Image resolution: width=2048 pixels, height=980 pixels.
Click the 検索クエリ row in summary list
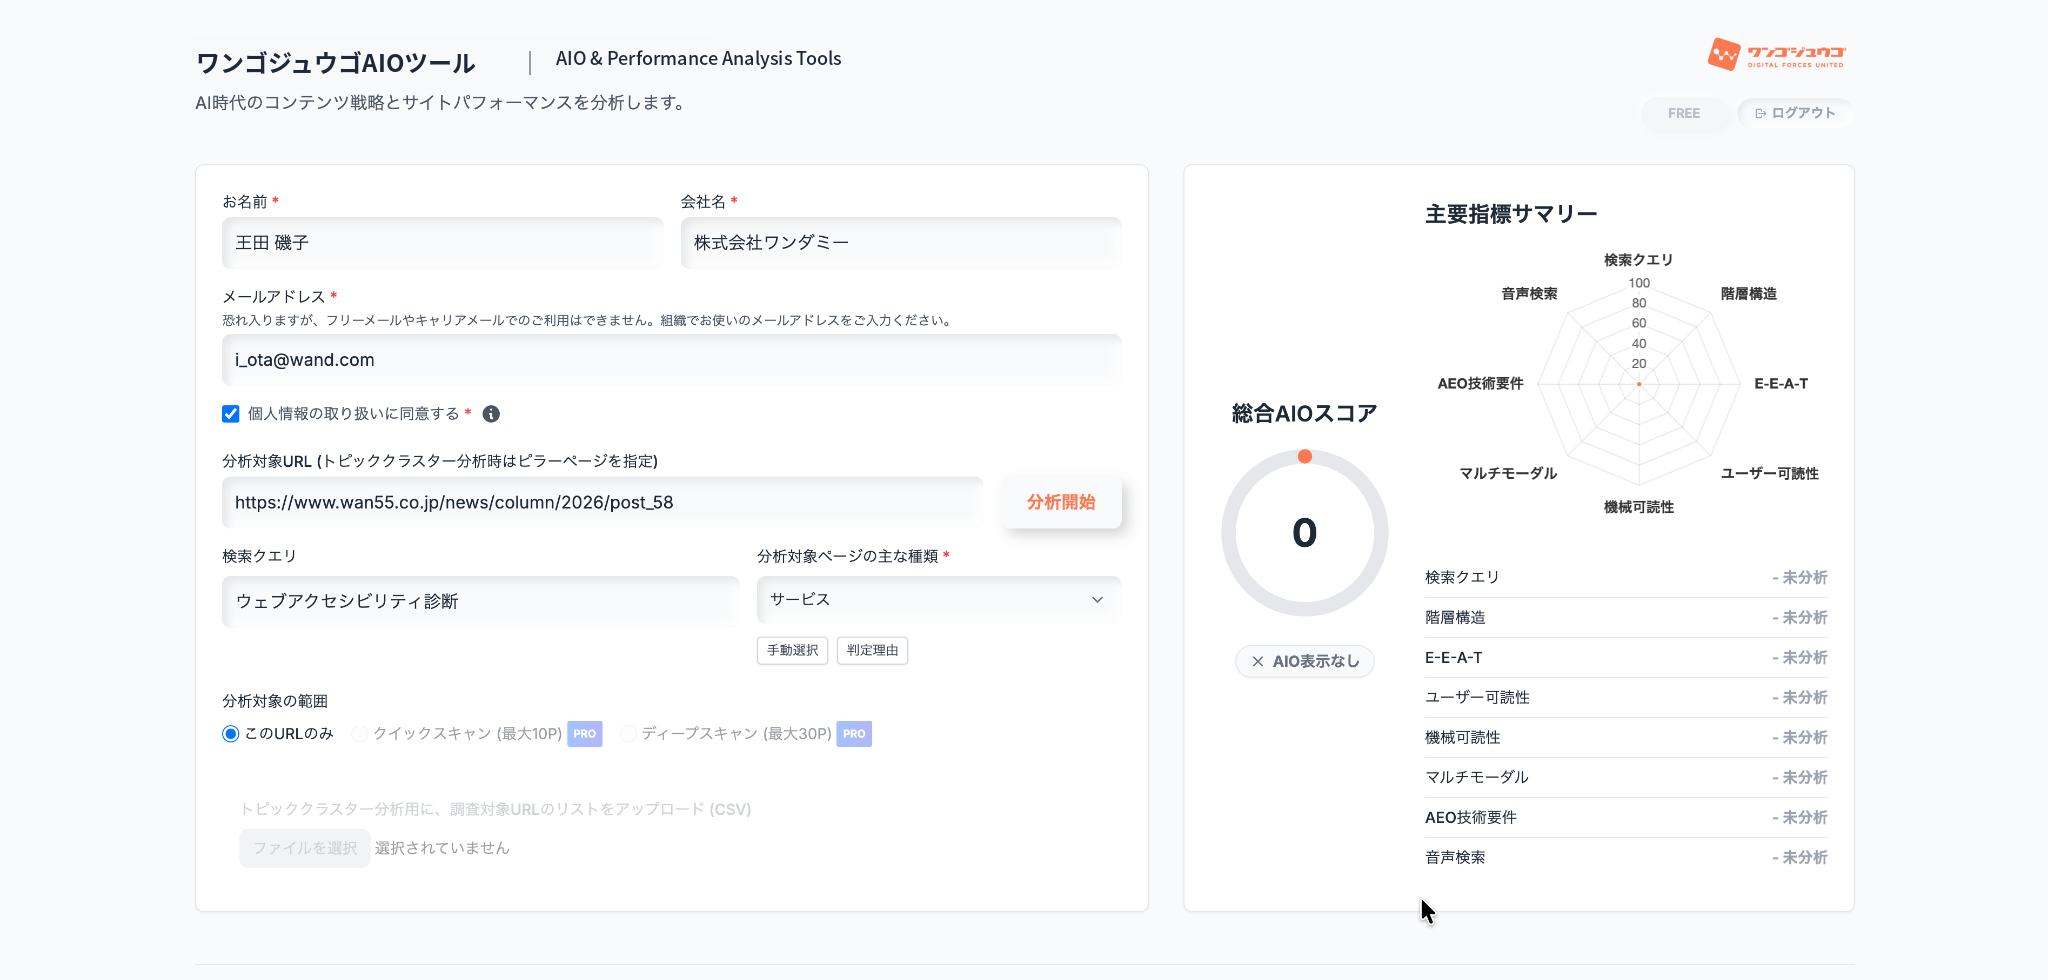tap(1626, 578)
